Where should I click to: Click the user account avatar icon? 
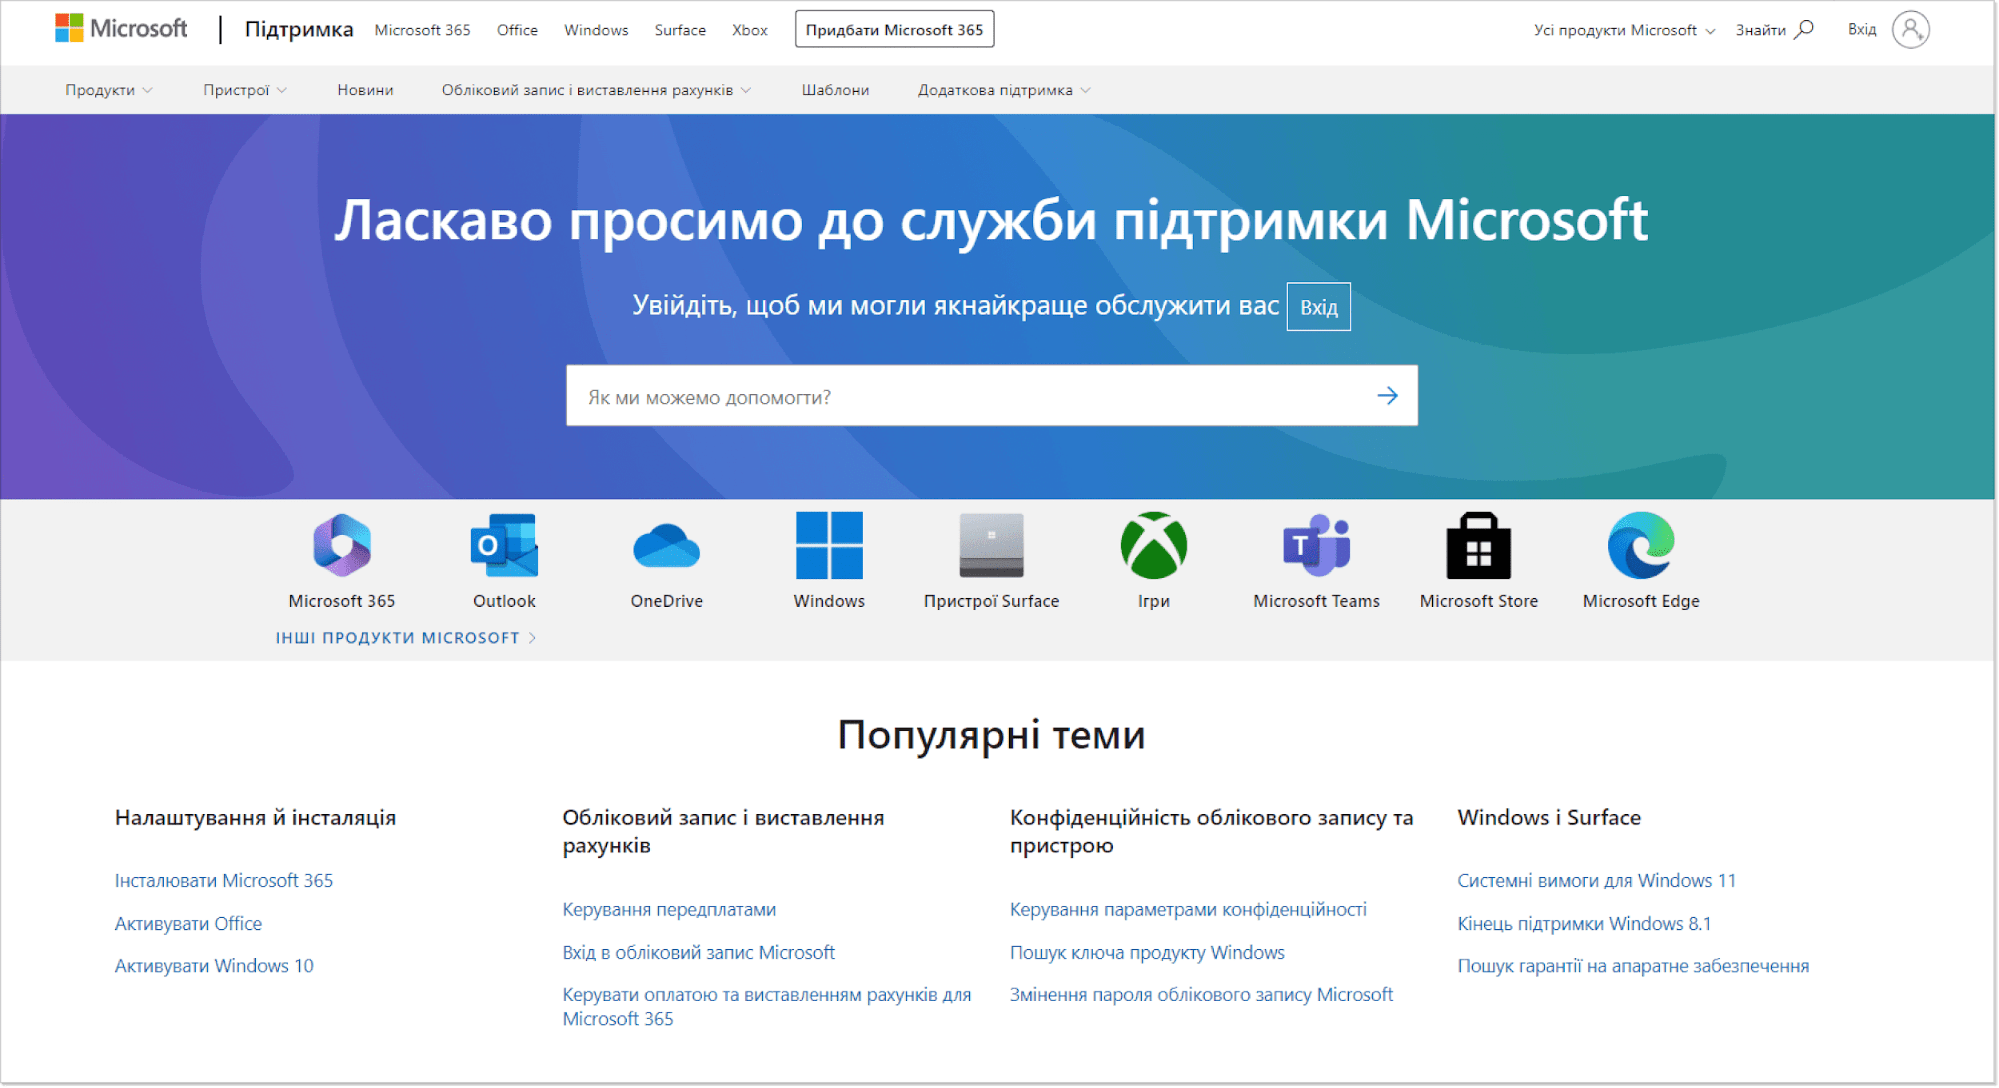click(1910, 30)
